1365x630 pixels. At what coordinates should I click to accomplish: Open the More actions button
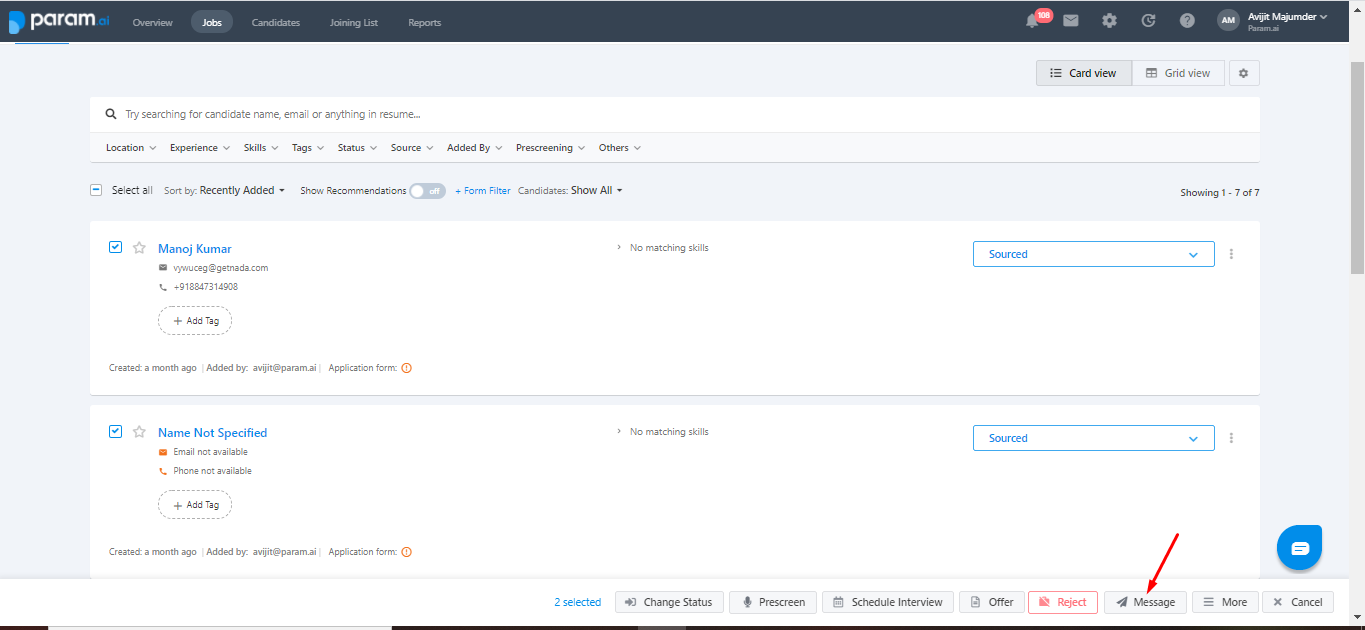coord(1225,602)
